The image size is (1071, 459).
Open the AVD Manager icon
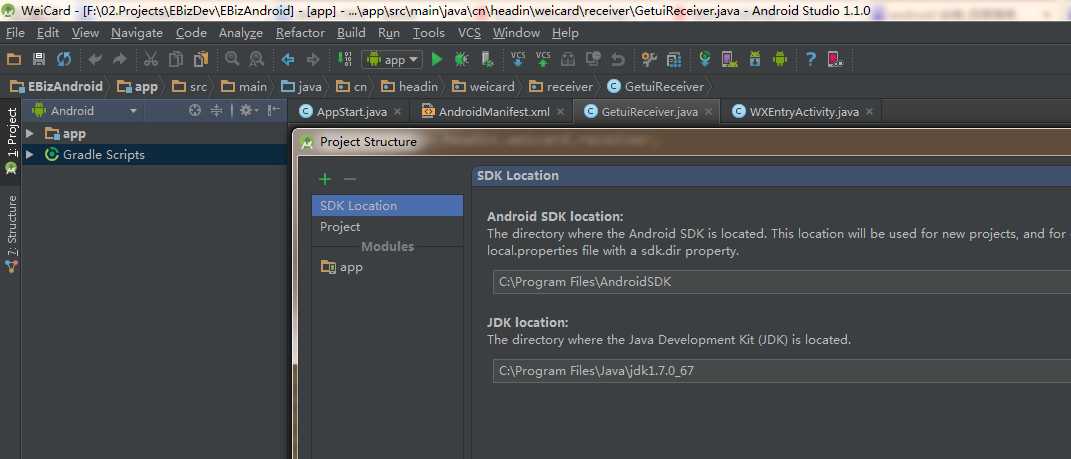tap(729, 60)
